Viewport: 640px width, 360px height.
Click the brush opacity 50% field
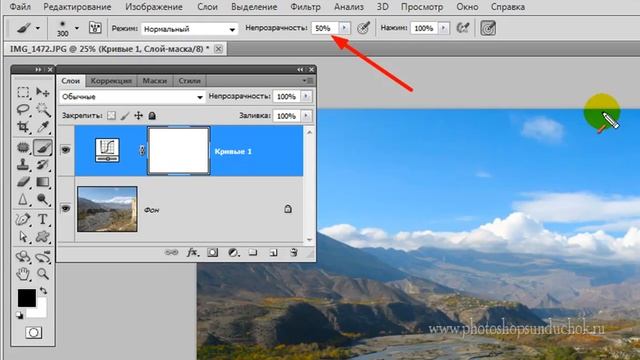325,28
